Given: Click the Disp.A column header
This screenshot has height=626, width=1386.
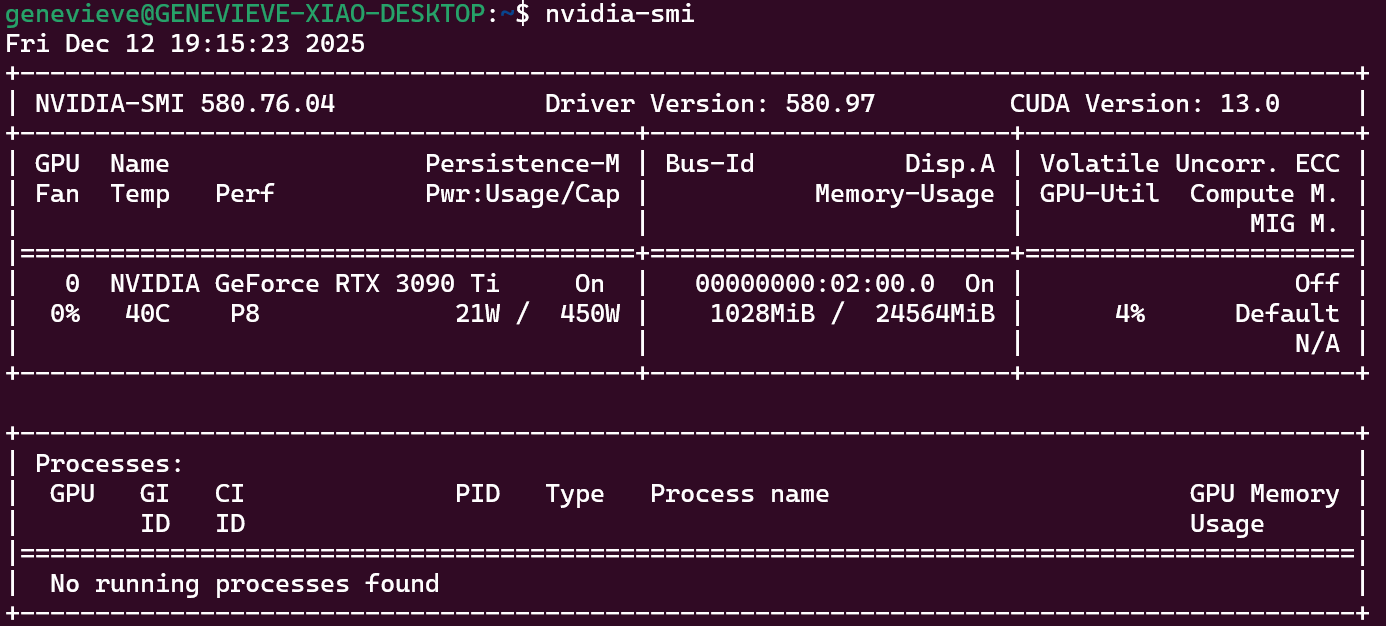Looking at the screenshot, I should click(950, 164).
